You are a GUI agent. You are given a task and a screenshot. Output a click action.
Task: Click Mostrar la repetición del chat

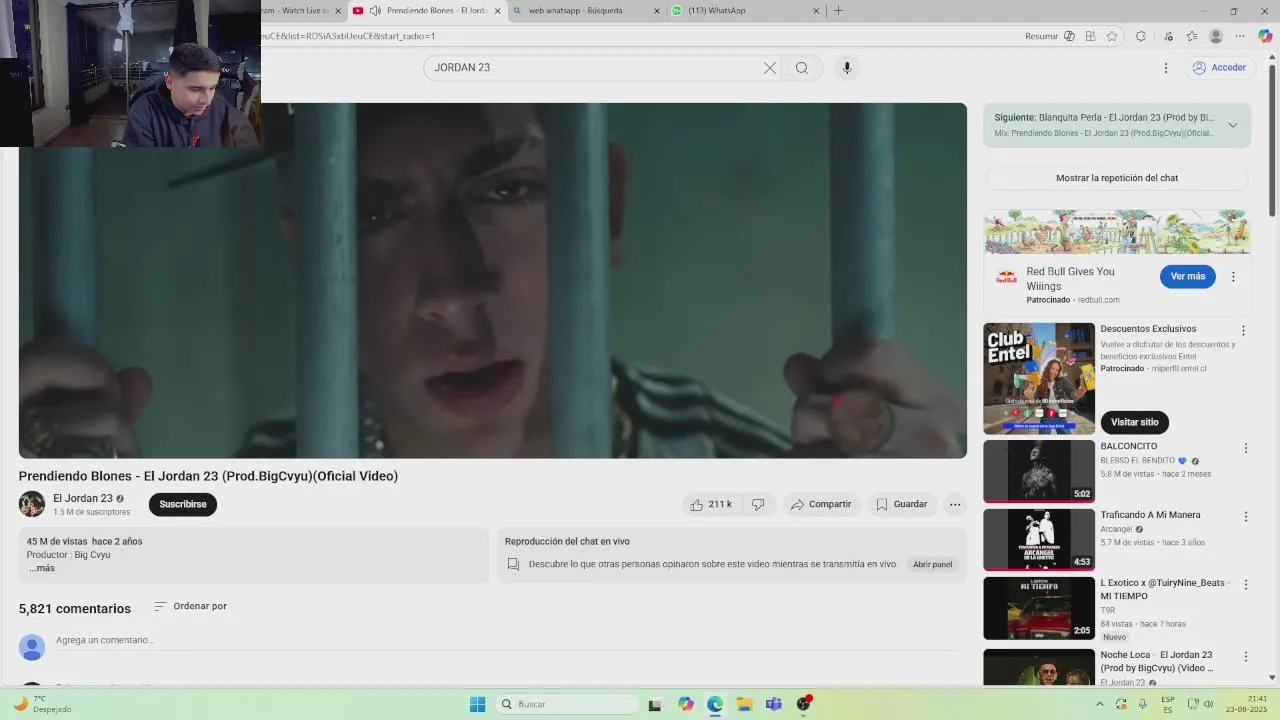click(x=1117, y=178)
